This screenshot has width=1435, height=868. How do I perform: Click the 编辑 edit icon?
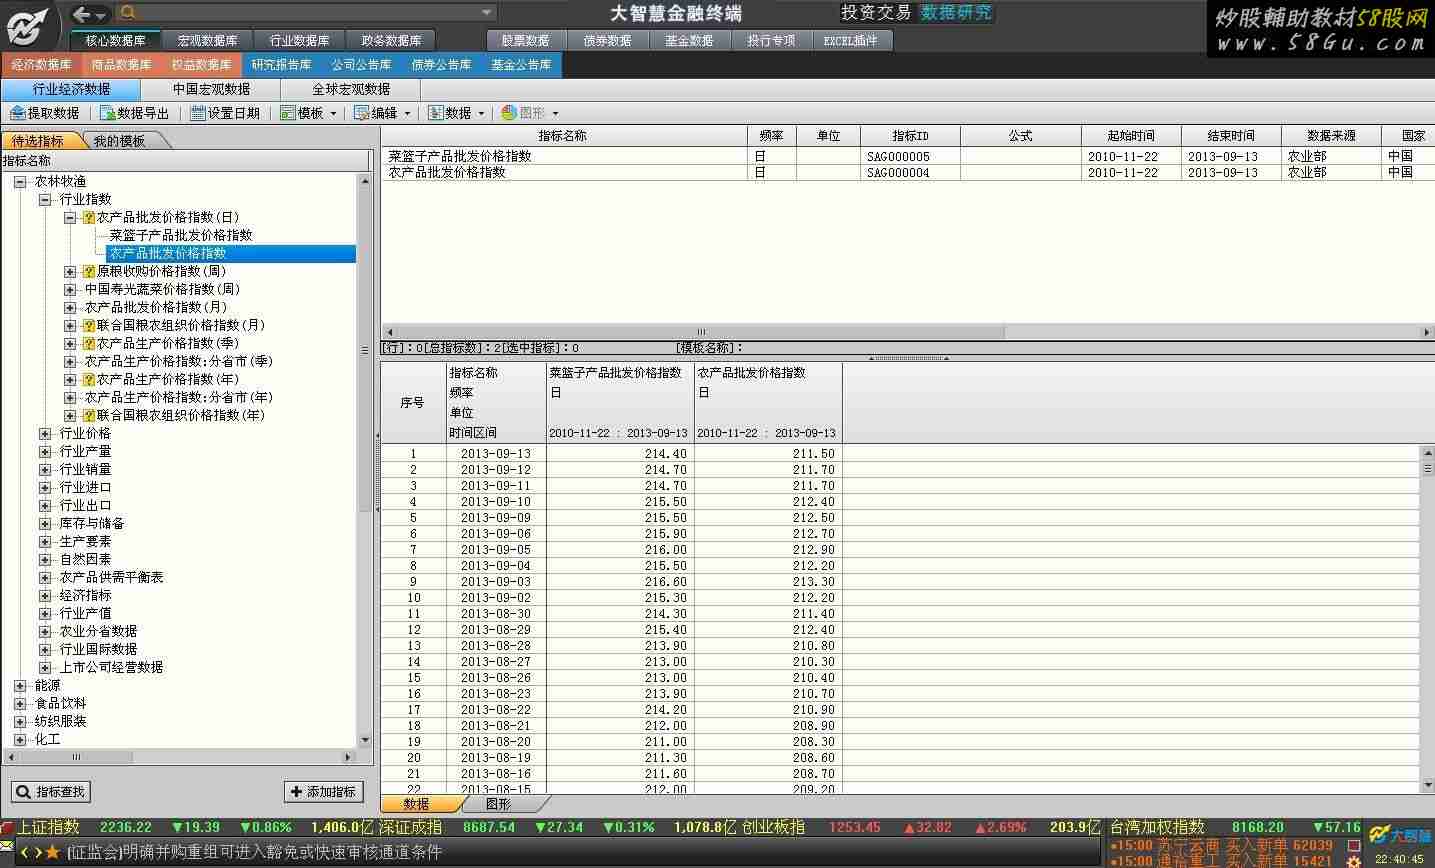[x=362, y=113]
